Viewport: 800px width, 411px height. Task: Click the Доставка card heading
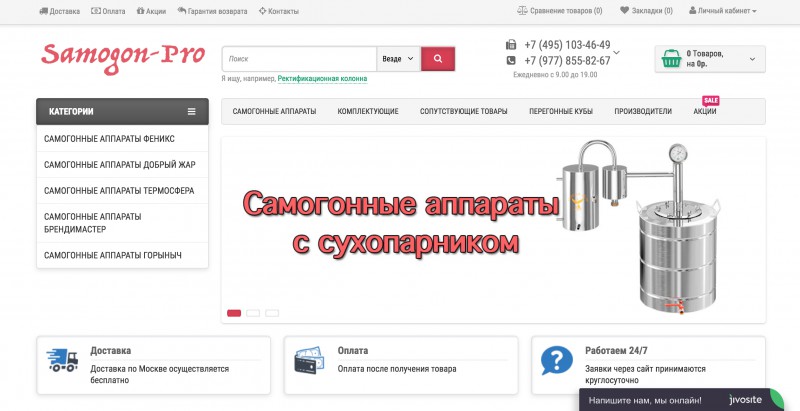[x=111, y=350]
